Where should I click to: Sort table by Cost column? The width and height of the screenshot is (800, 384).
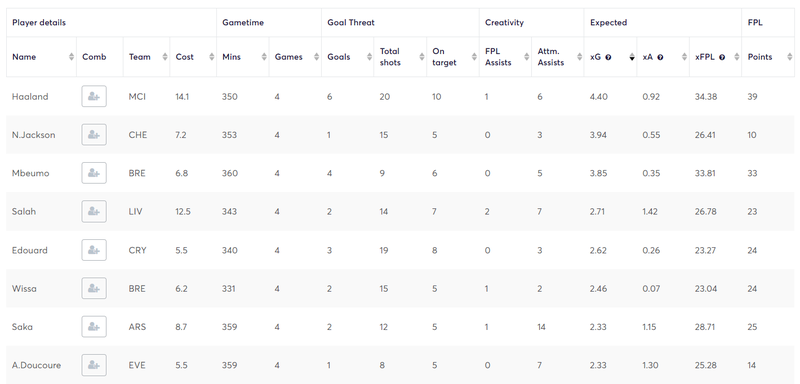tap(212, 57)
